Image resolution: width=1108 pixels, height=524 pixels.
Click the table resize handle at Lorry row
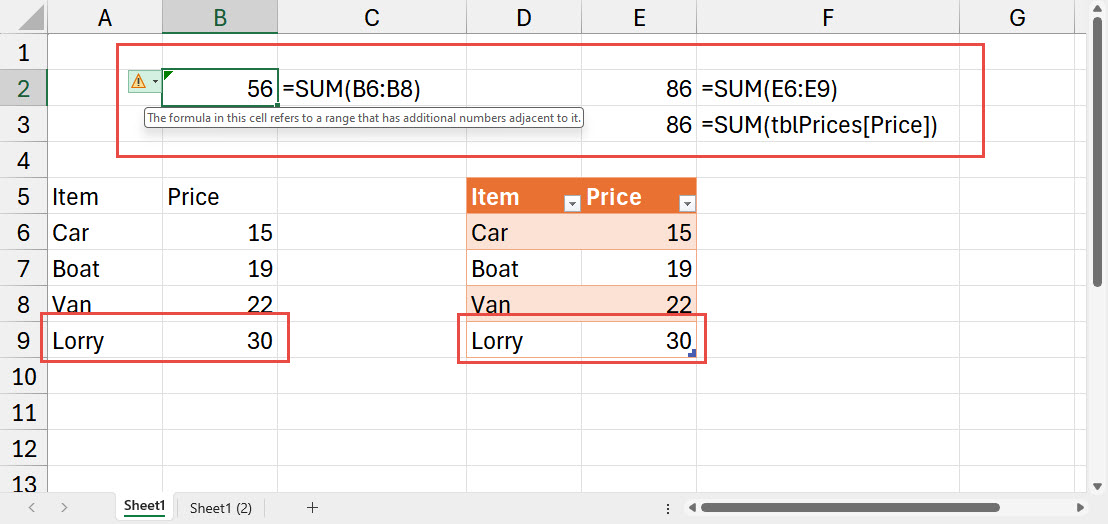[x=692, y=354]
